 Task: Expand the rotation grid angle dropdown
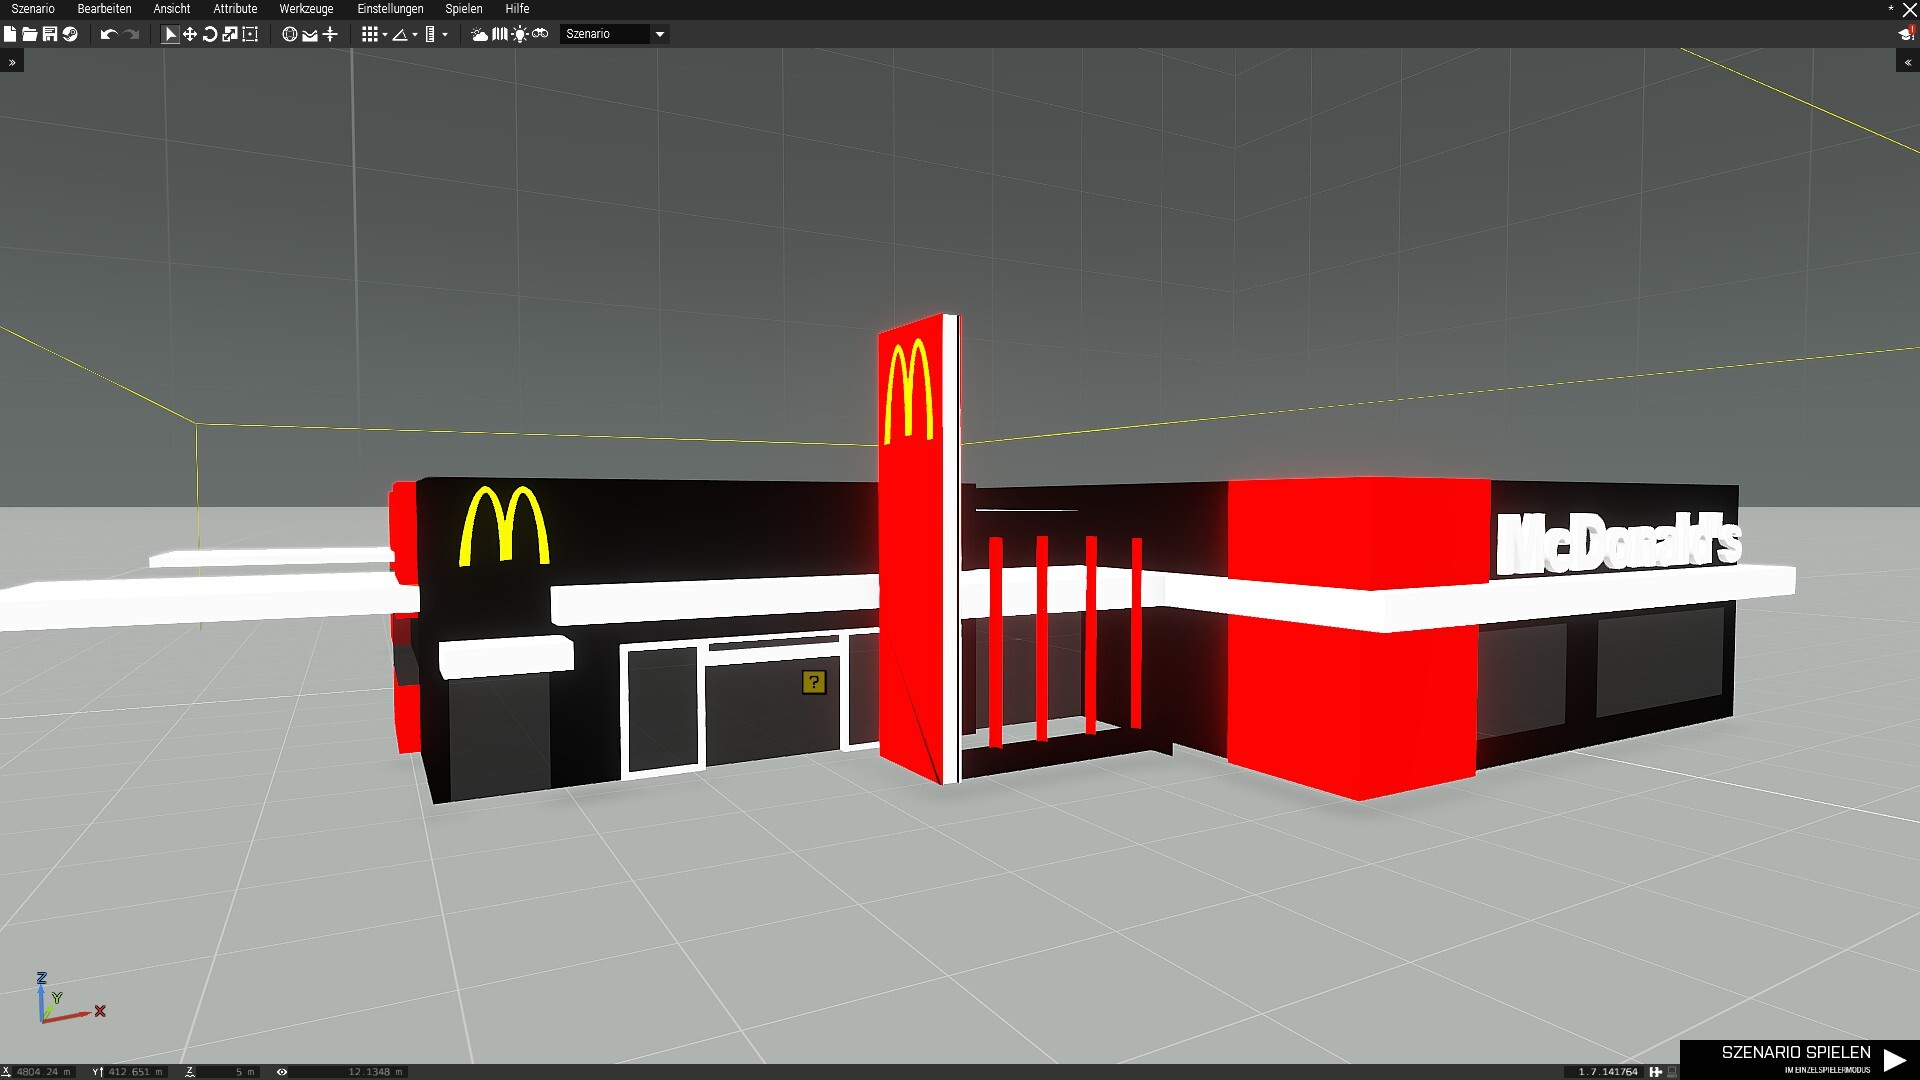pyautogui.click(x=415, y=35)
